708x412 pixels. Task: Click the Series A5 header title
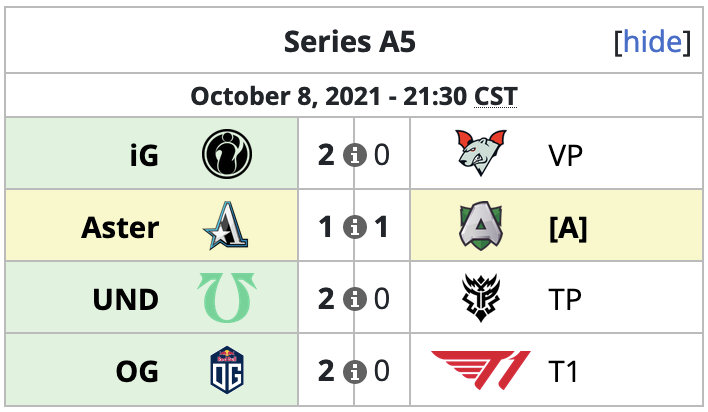click(349, 42)
